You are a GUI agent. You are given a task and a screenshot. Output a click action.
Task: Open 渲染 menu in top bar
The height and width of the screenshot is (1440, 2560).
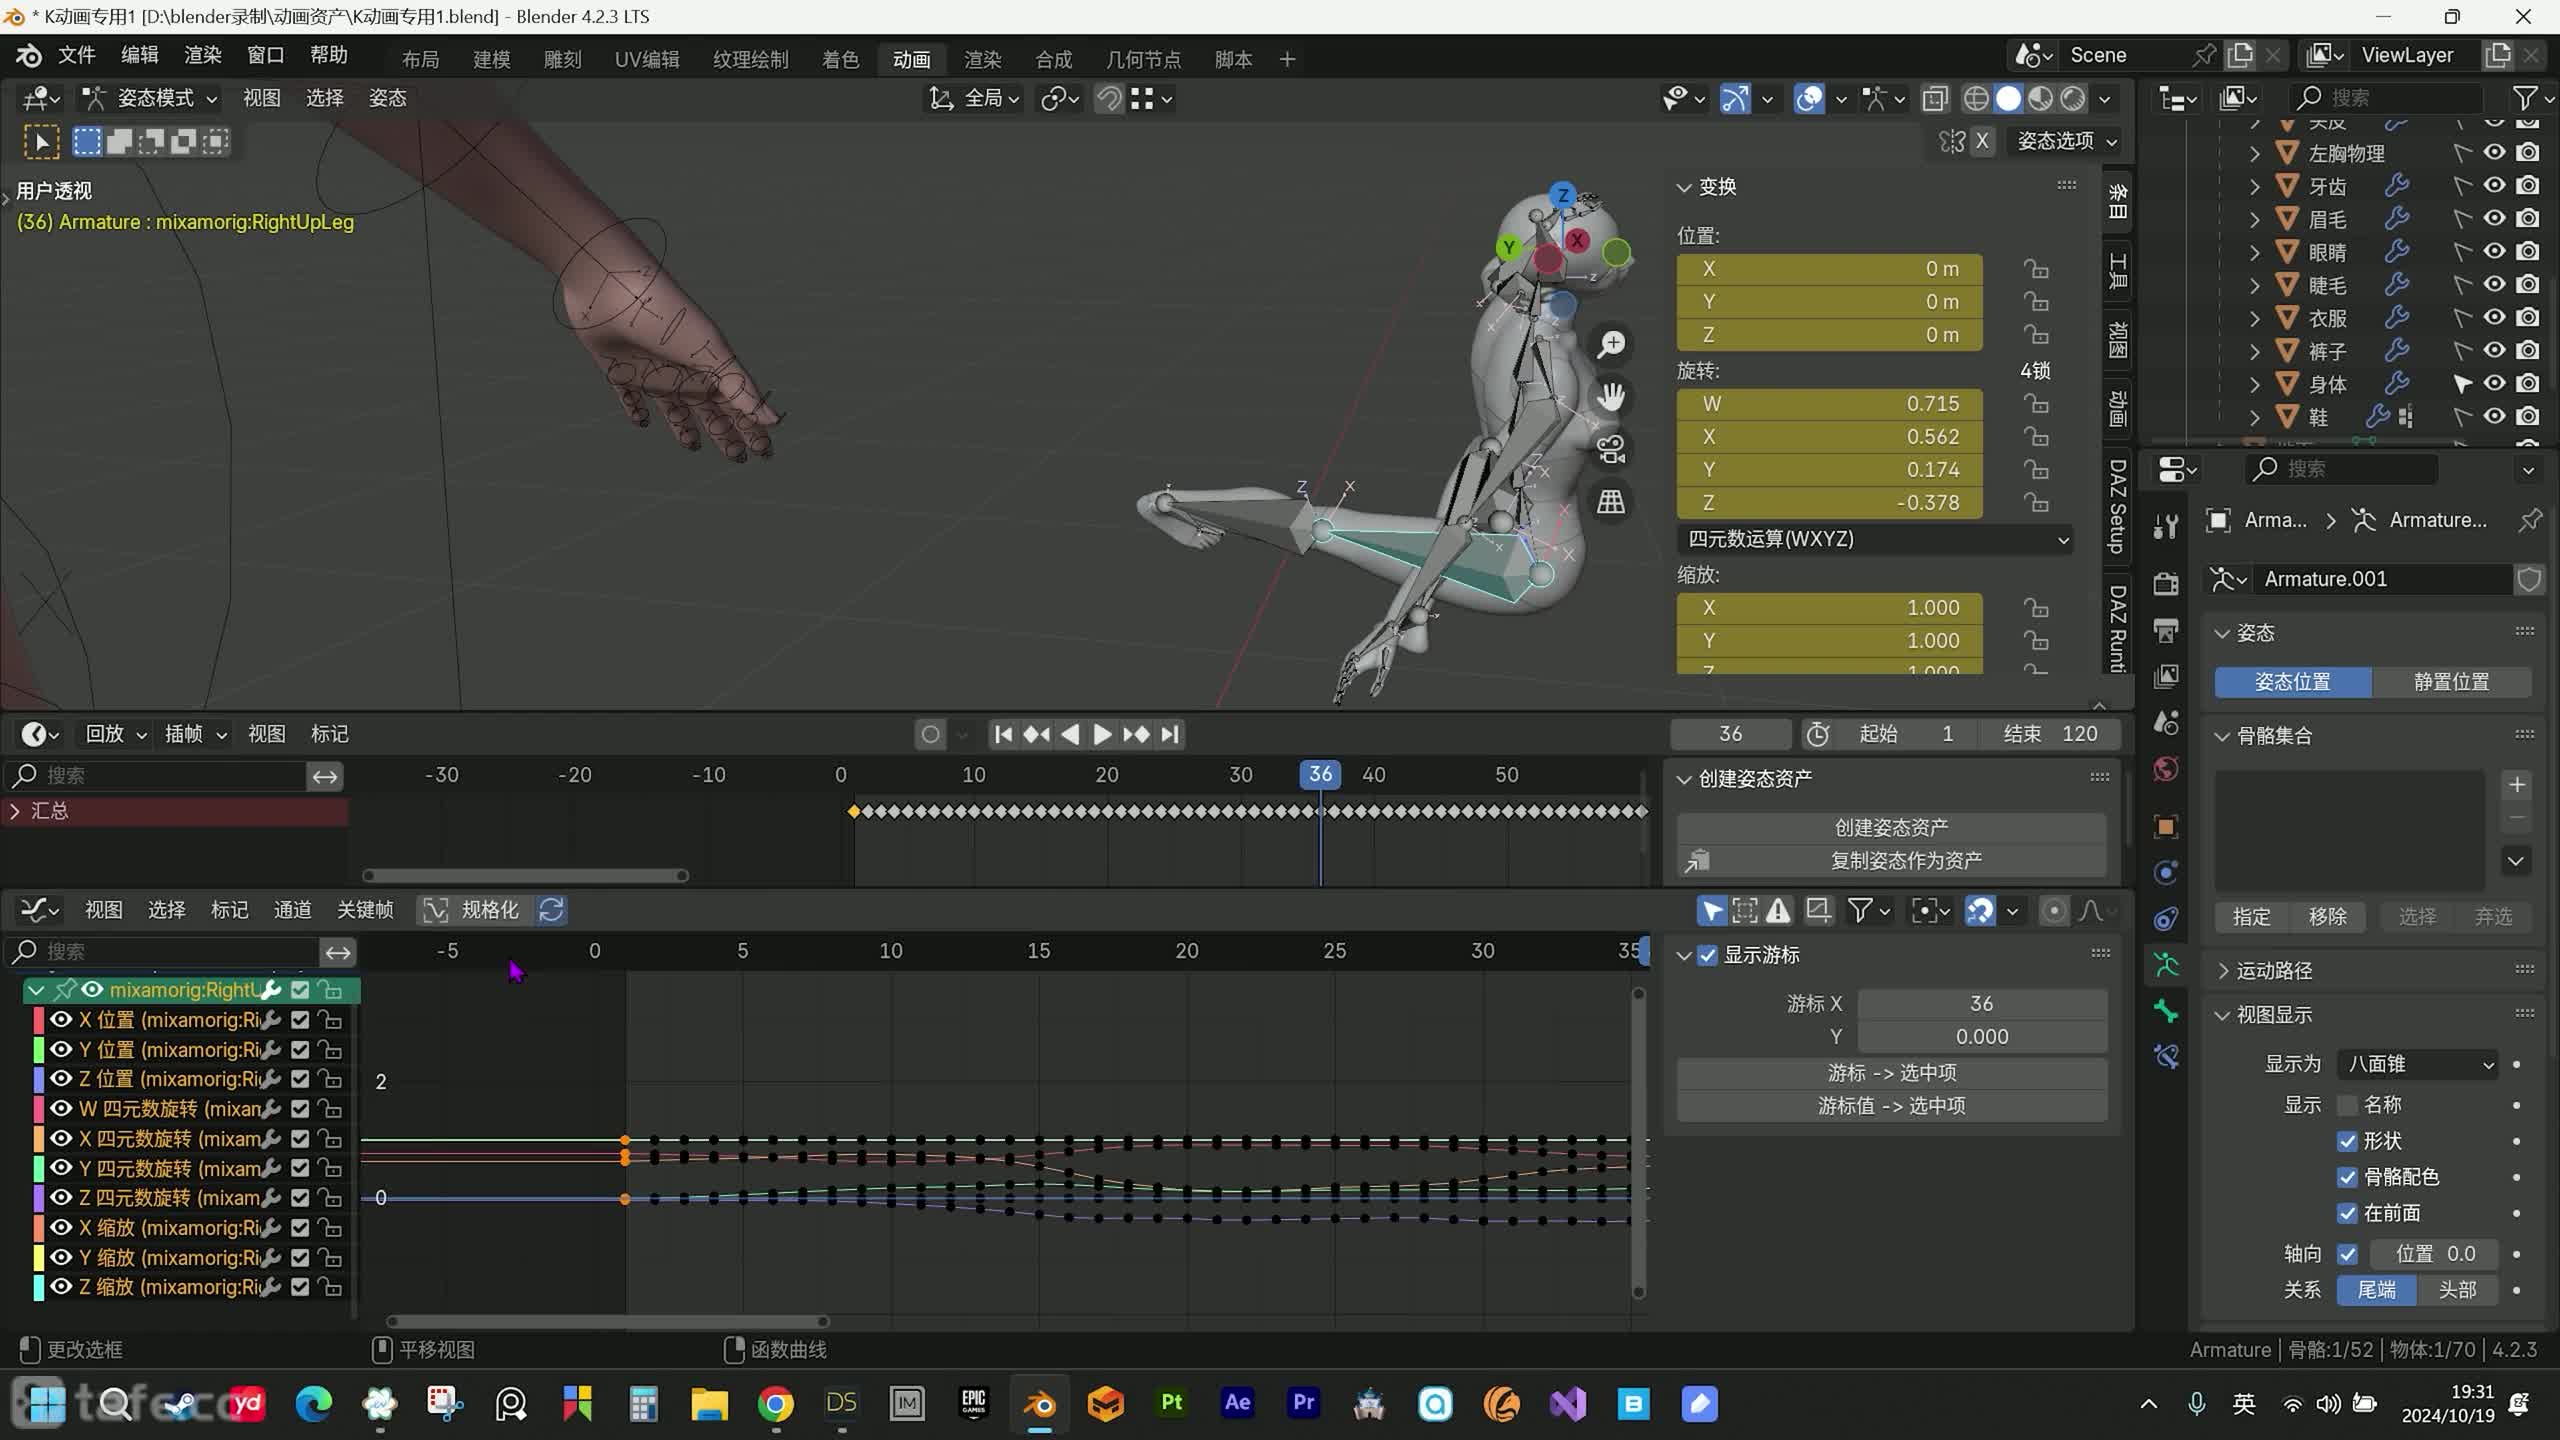click(203, 55)
